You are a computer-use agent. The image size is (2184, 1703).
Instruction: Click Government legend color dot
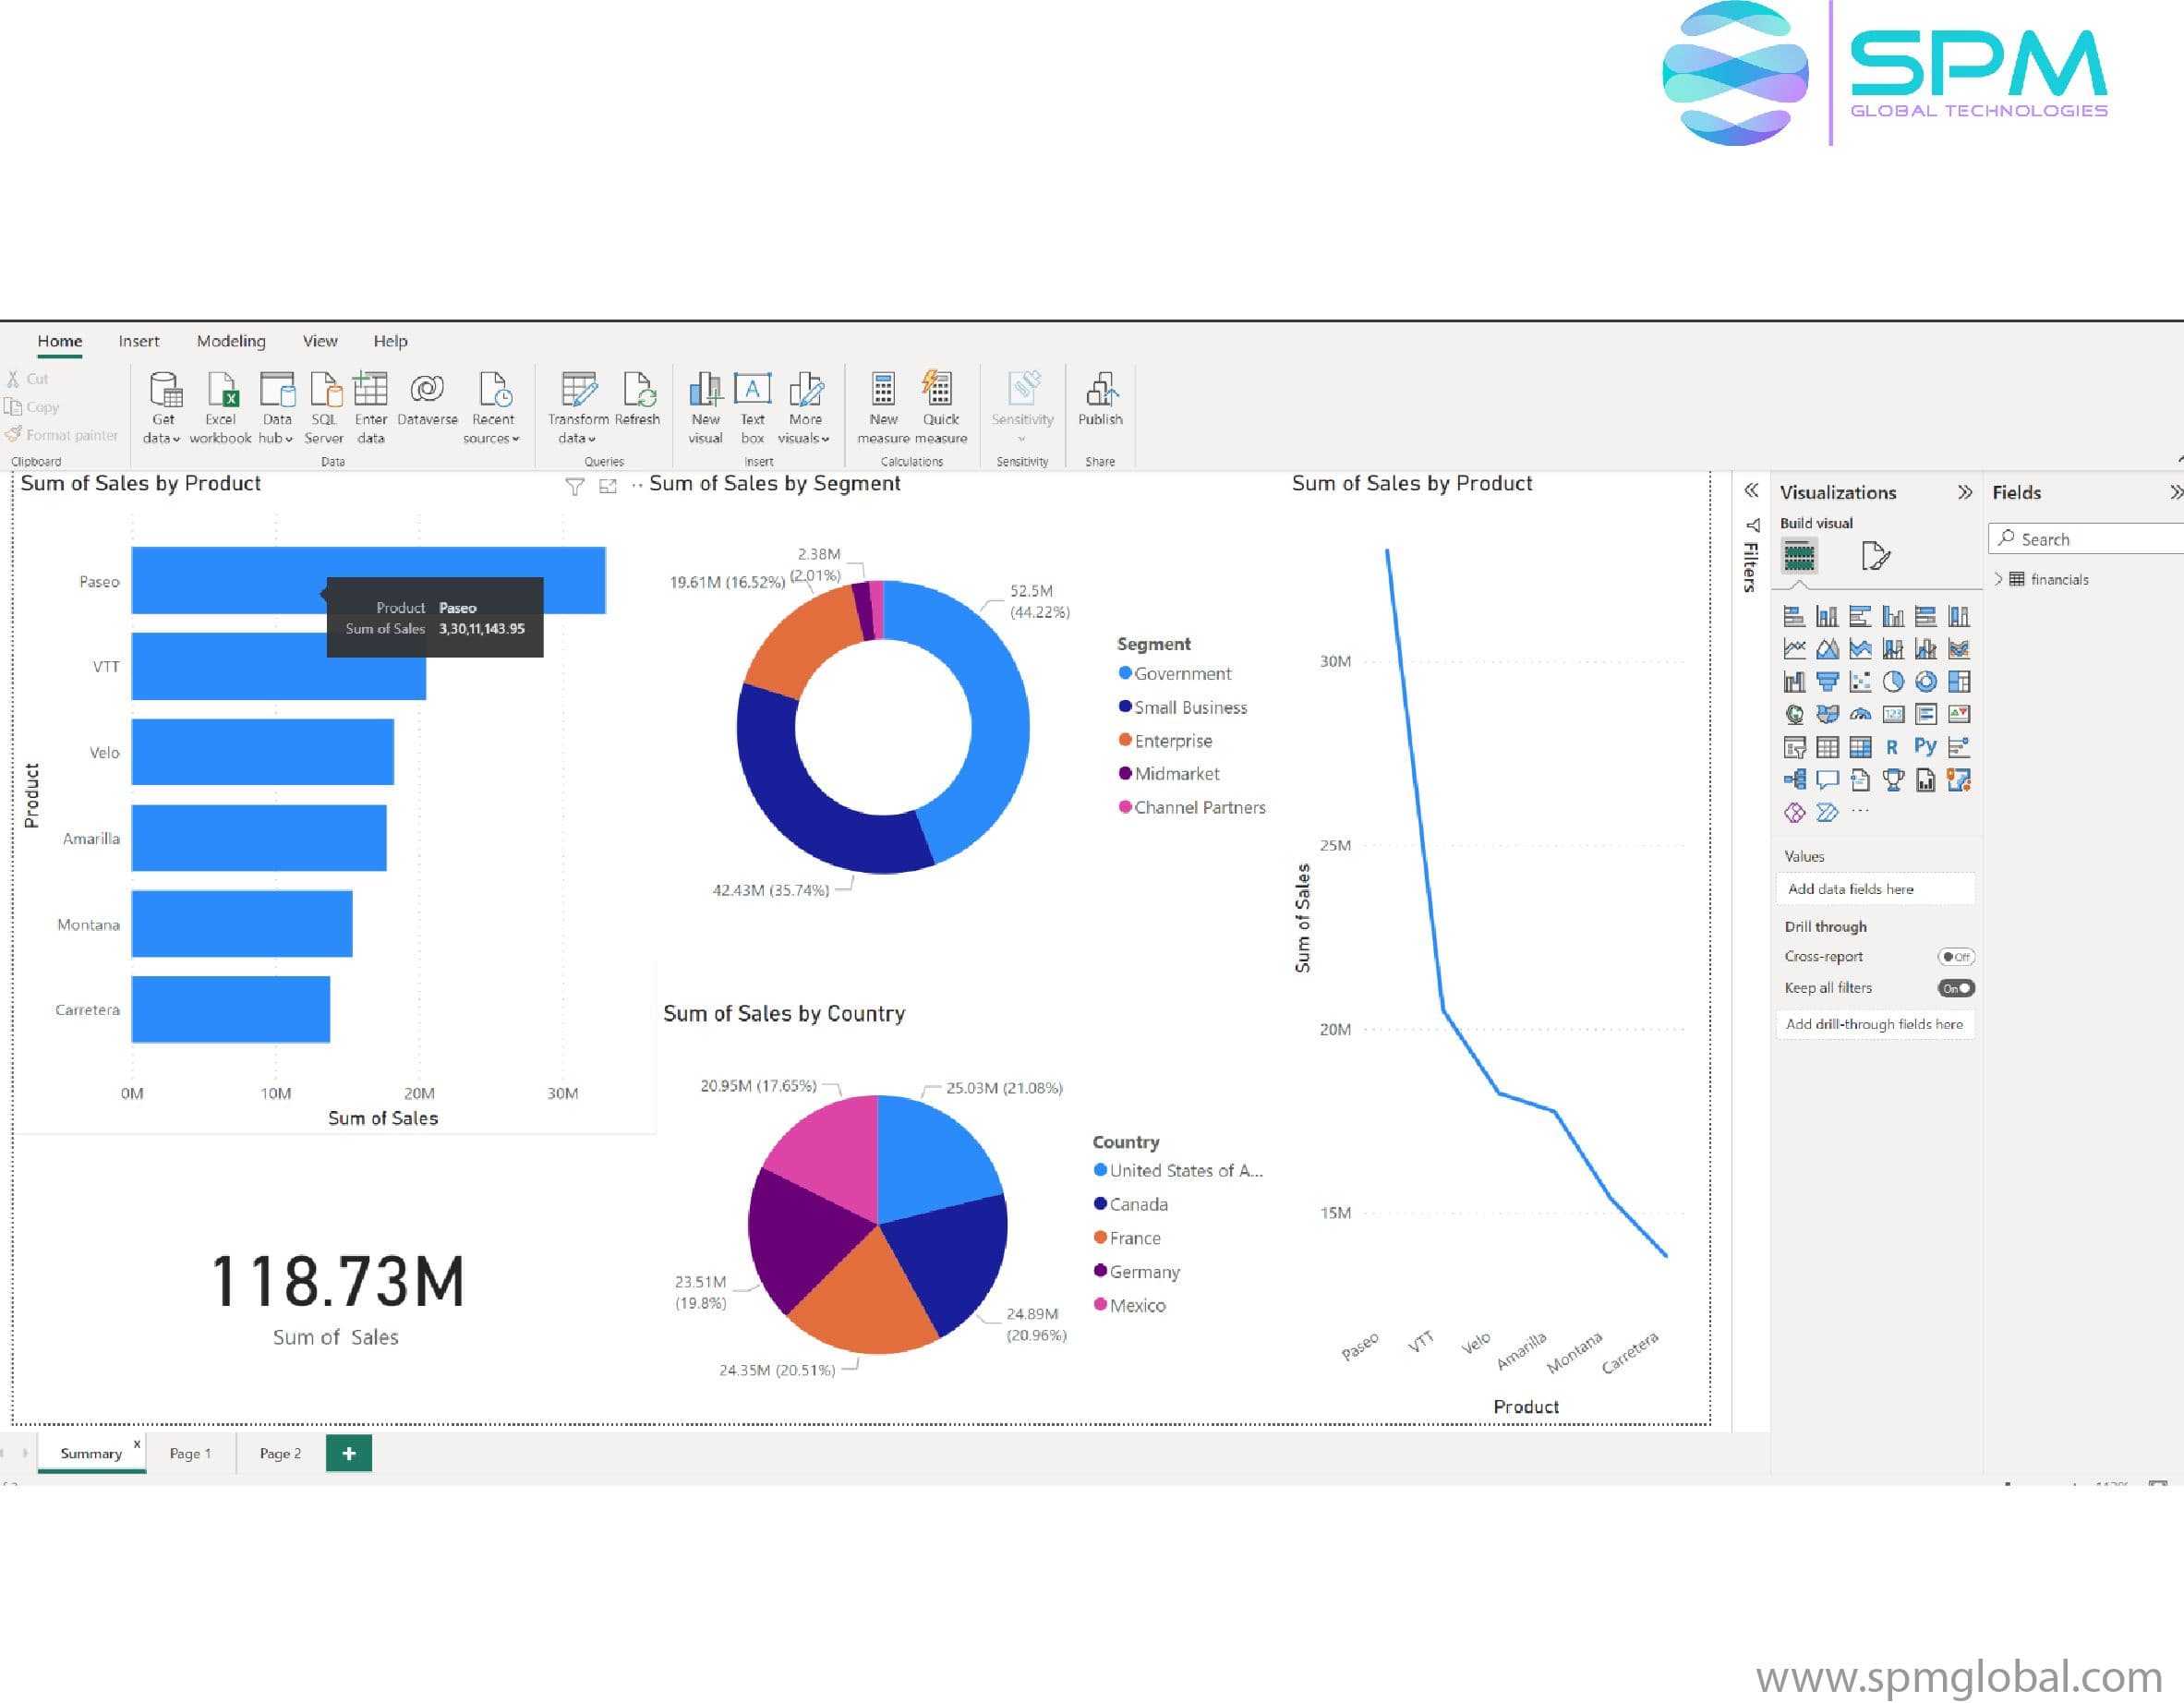(1125, 673)
